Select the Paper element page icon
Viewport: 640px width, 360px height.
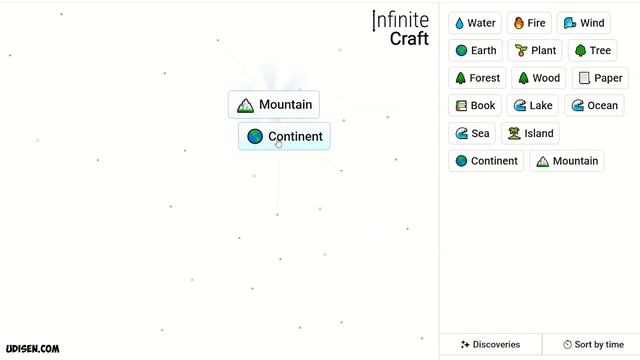pos(584,78)
